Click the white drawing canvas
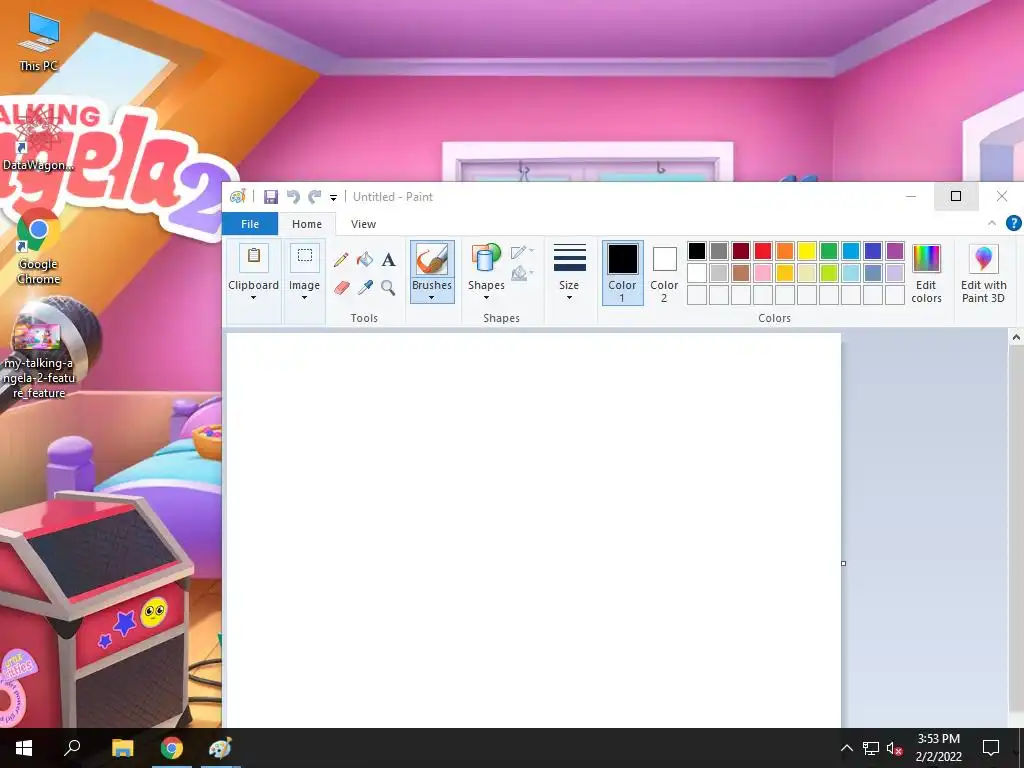The image size is (1024, 768). coord(534,530)
